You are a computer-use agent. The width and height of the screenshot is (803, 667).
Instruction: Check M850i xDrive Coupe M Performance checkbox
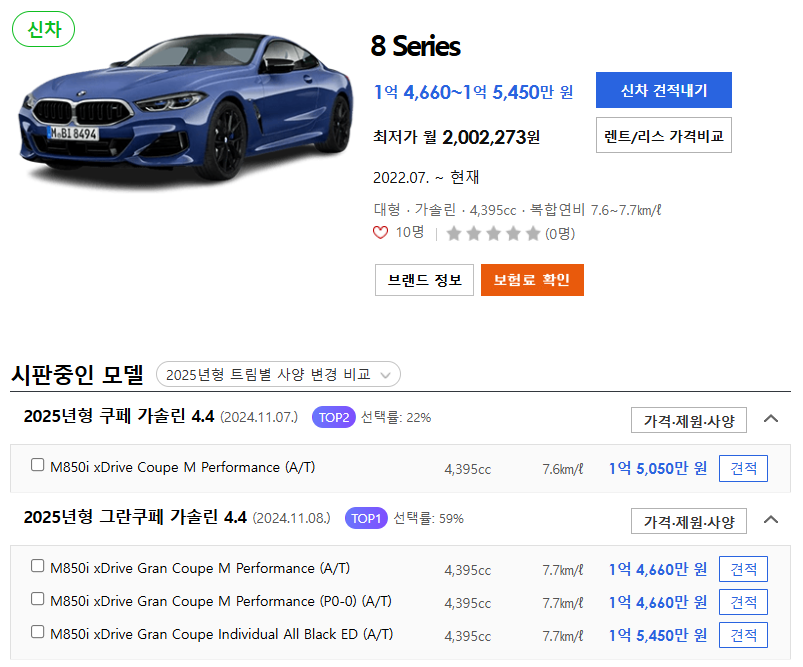point(37,465)
